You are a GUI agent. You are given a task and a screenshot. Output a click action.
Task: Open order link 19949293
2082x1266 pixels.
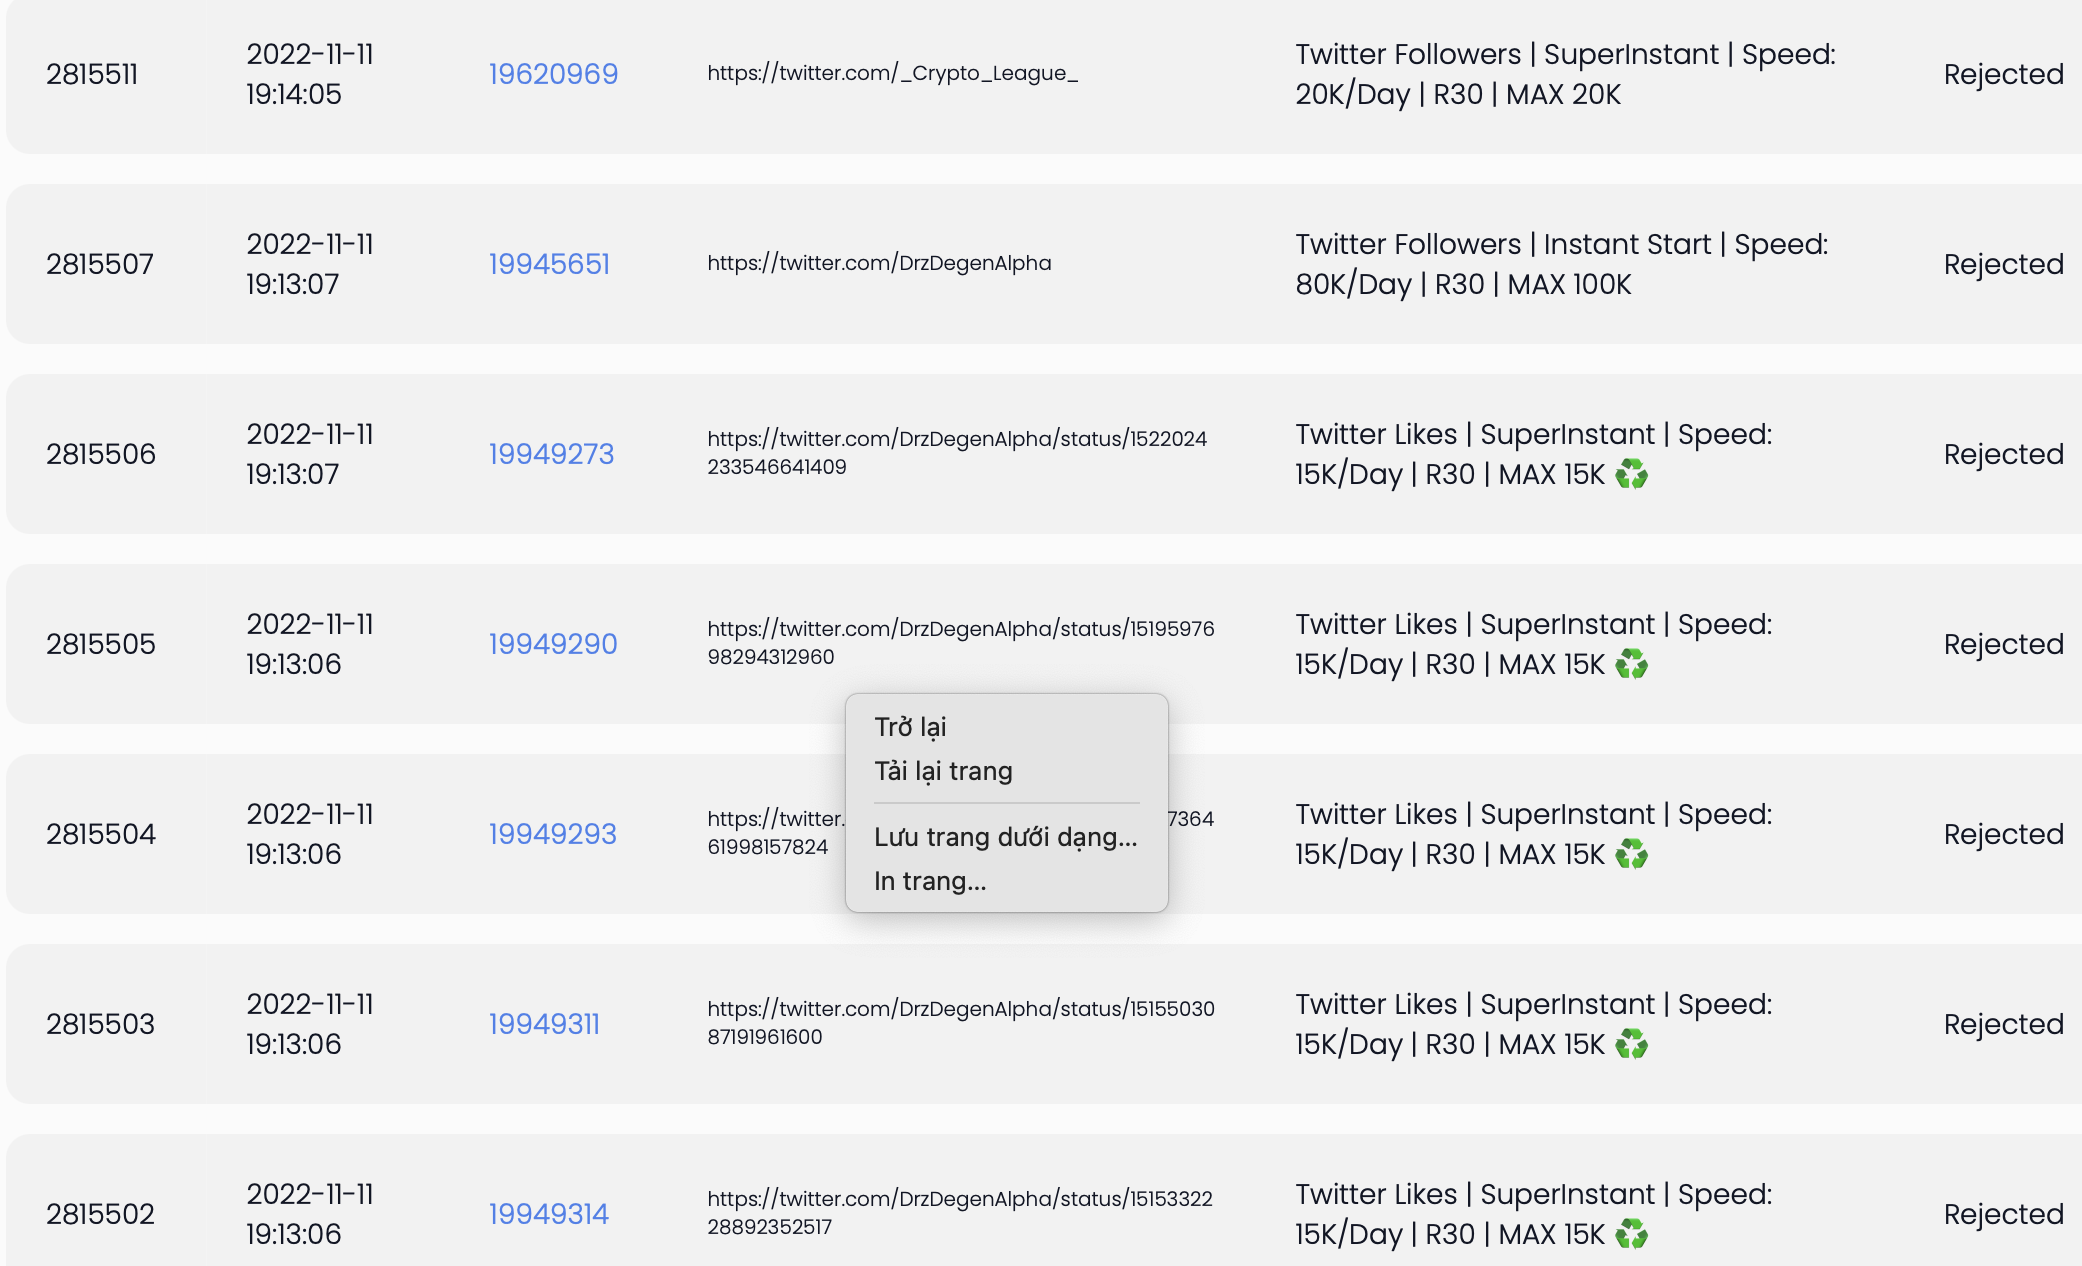click(x=552, y=834)
